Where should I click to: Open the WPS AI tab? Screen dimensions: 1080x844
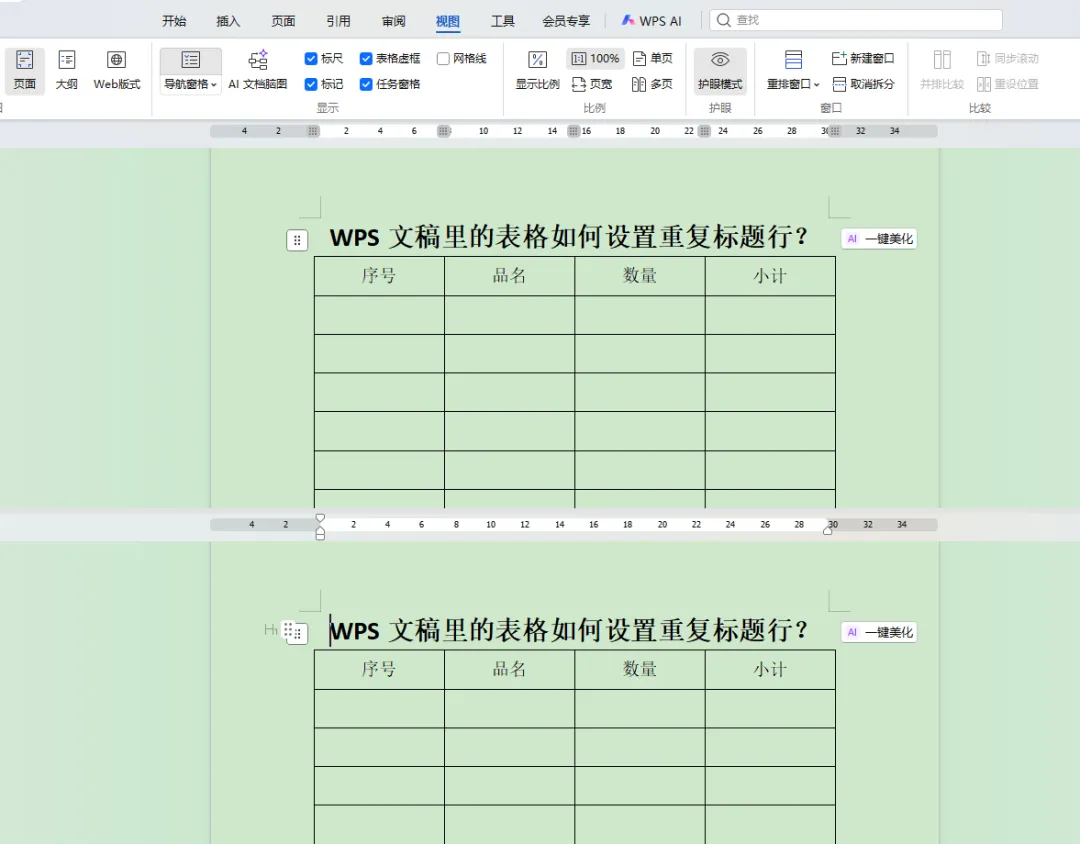(652, 21)
